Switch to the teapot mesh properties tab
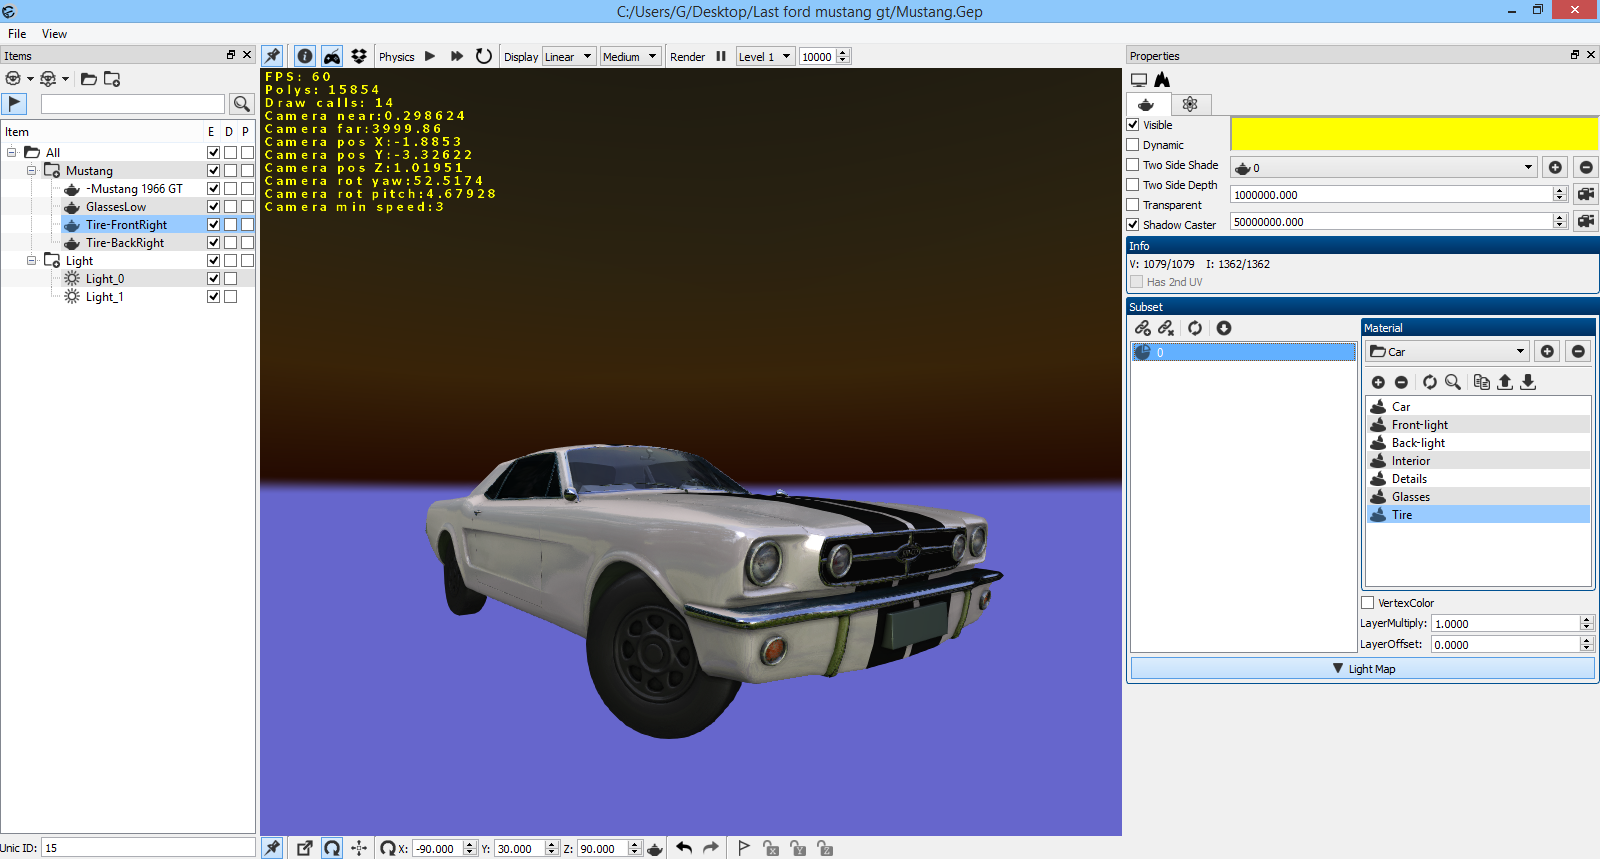The width and height of the screenshot is (1600, 859). click(x=1147, y=104)
